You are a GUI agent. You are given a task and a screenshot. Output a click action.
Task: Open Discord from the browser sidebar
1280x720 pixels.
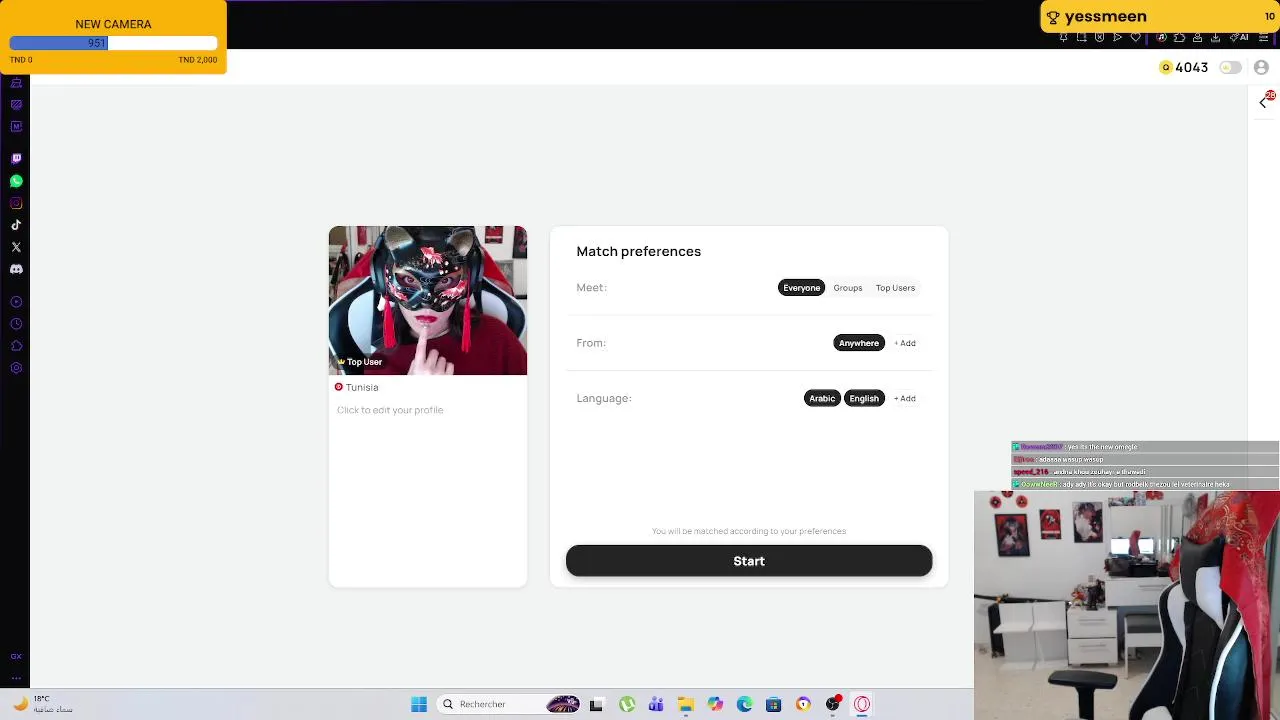pos(16,269)
